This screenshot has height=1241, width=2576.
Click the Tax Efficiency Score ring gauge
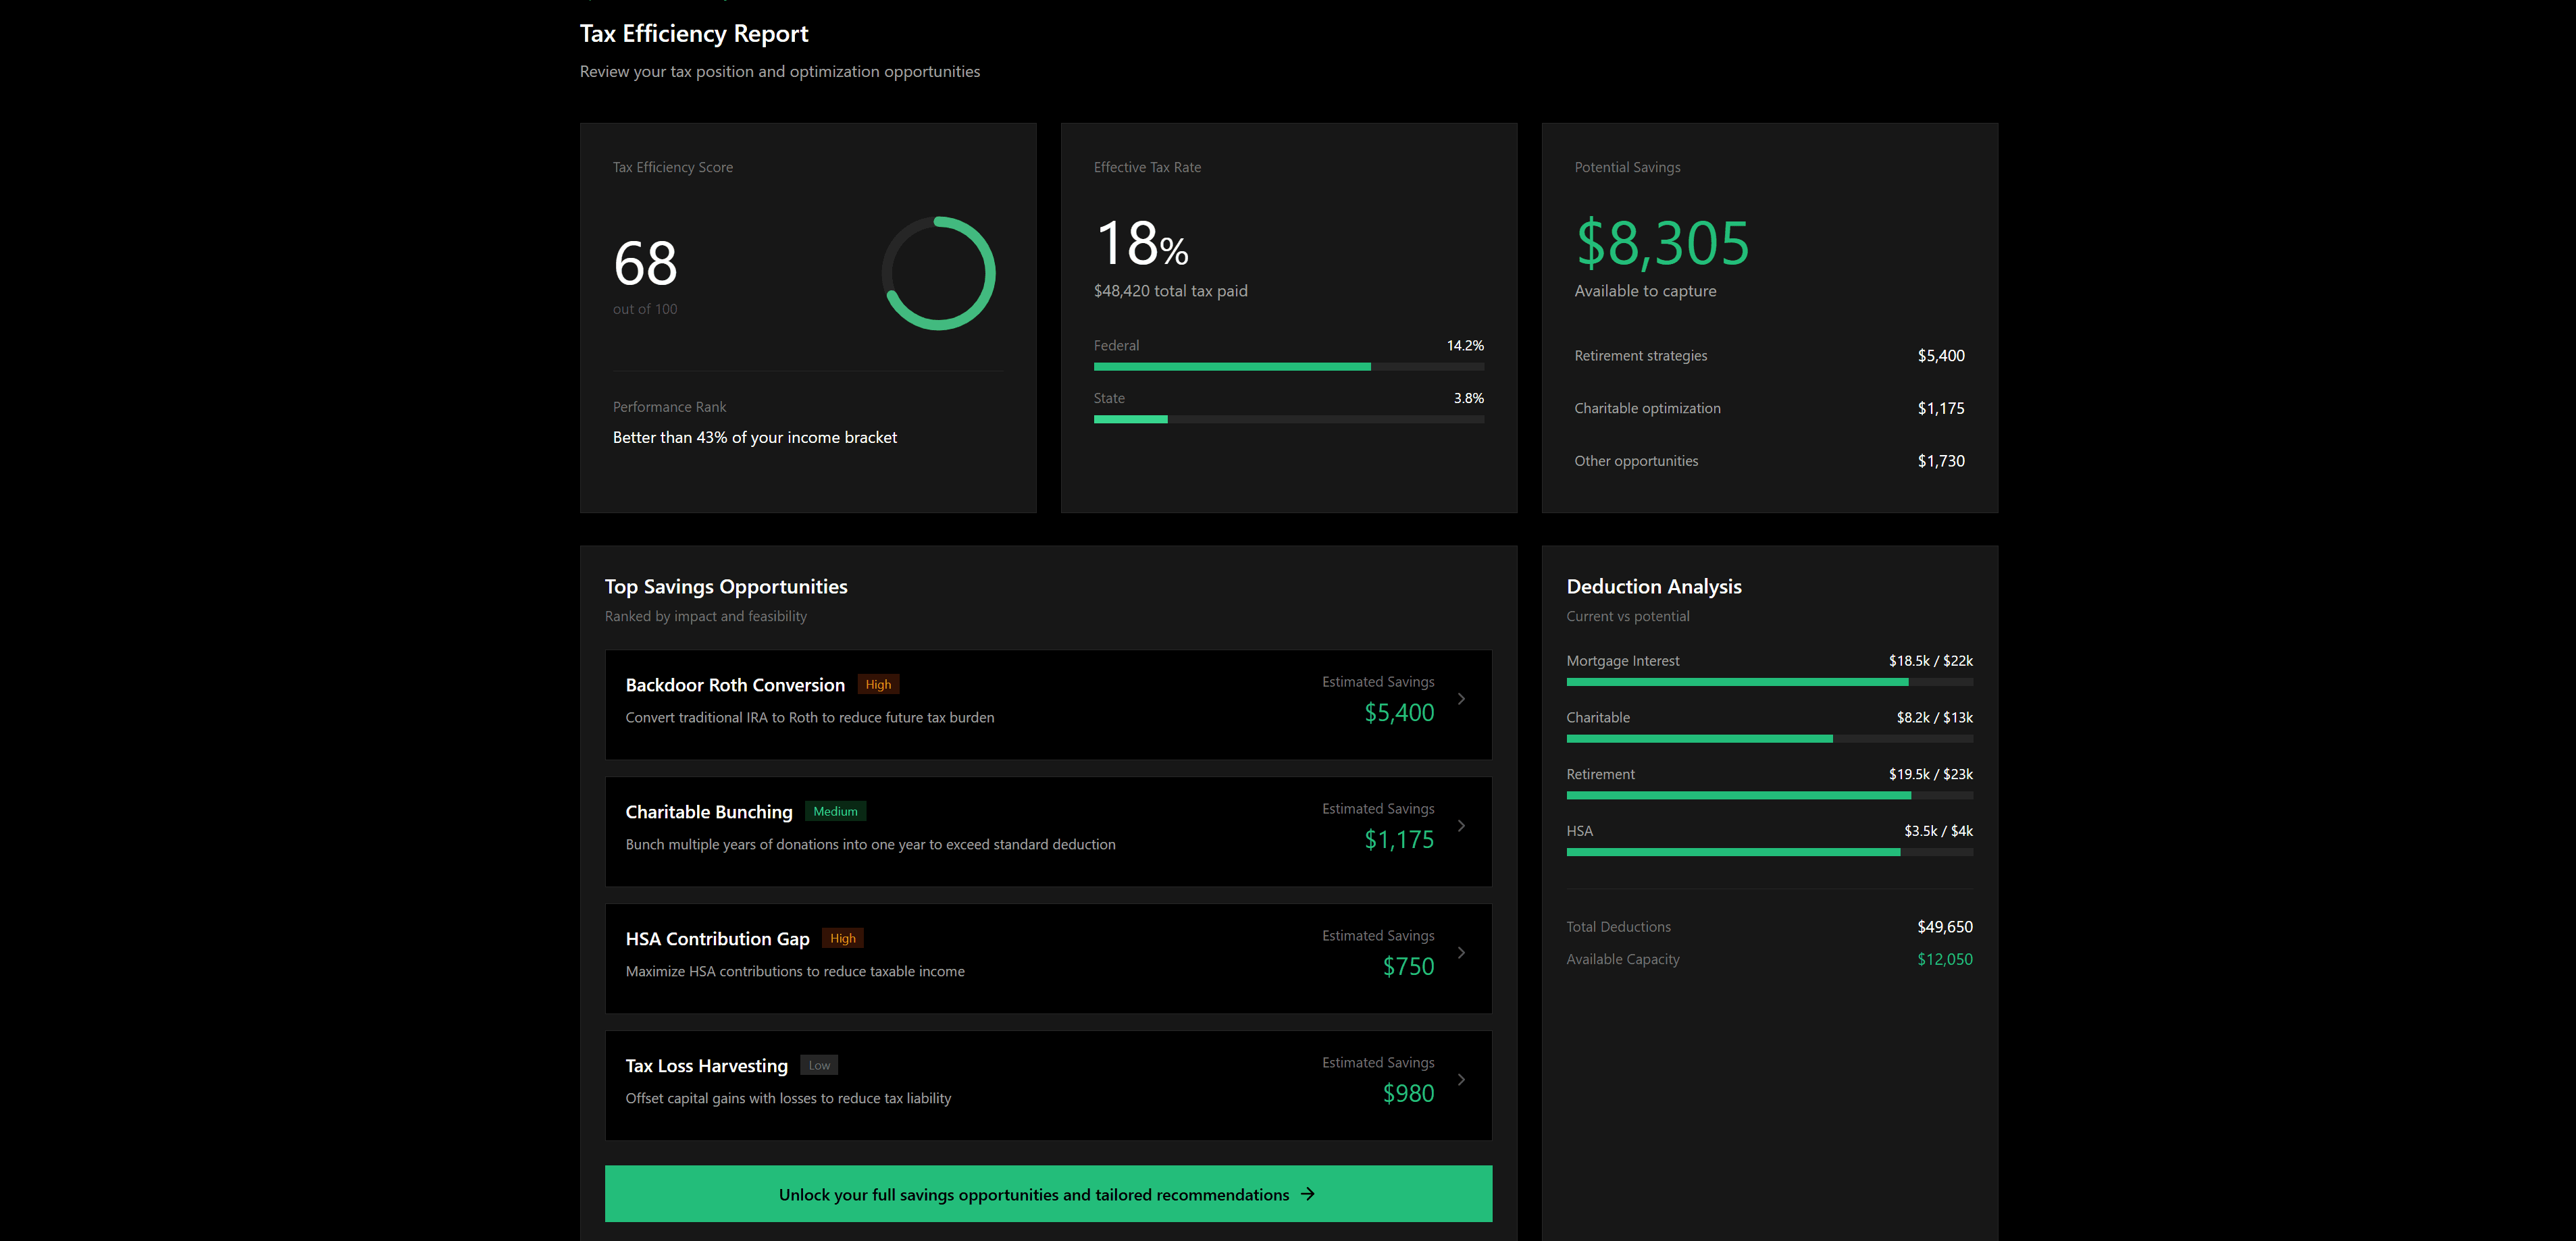938,273
